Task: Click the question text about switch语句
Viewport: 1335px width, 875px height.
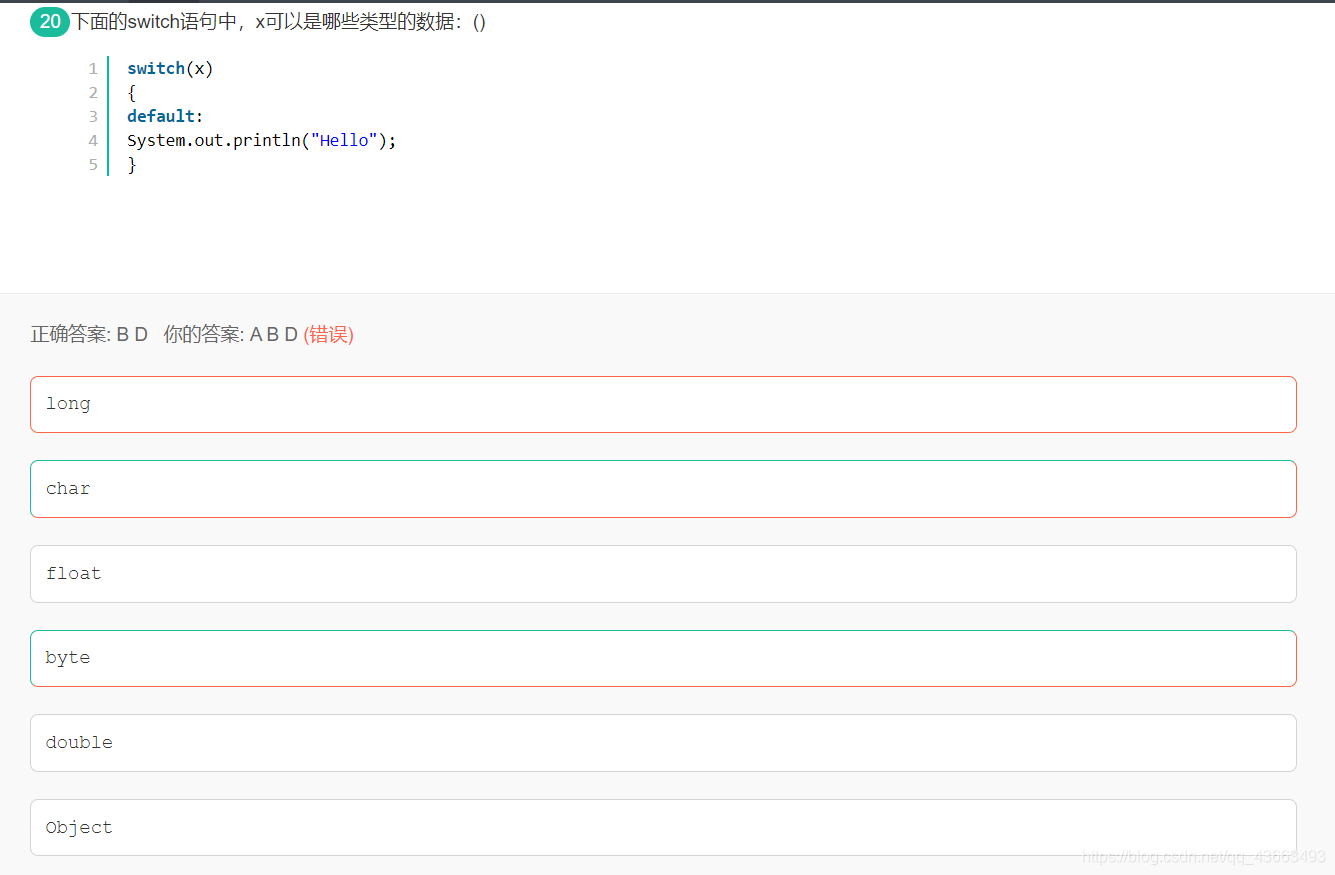Action: tap(279, 22)
